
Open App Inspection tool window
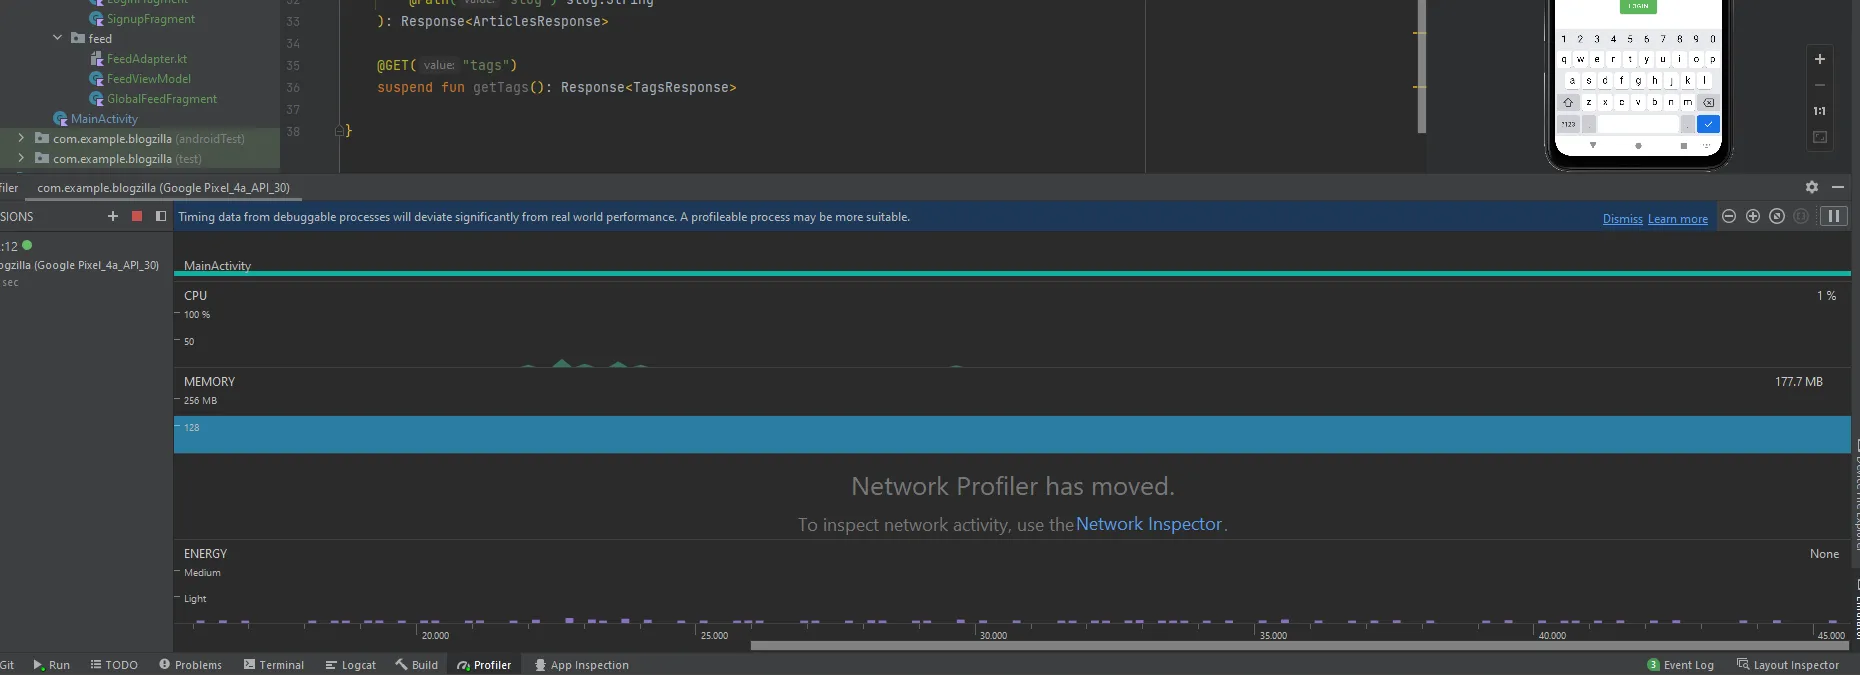[x=581, y=665]
